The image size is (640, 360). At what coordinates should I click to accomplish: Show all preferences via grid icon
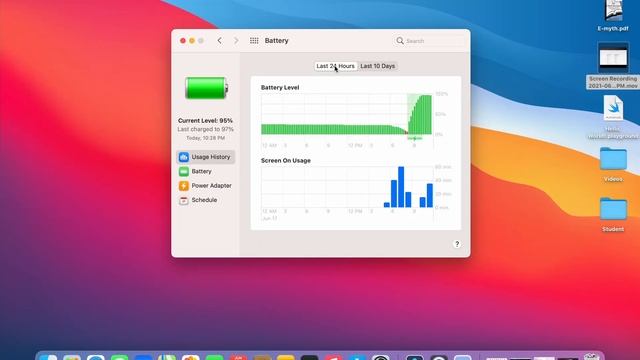[x=254, y=40]
